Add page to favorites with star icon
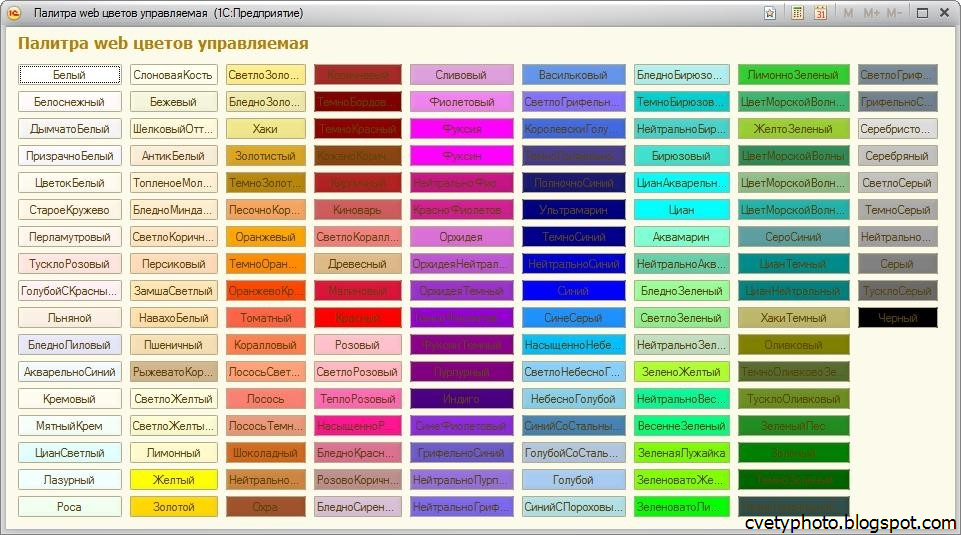 pyautogui.click(x=770, y=13)
